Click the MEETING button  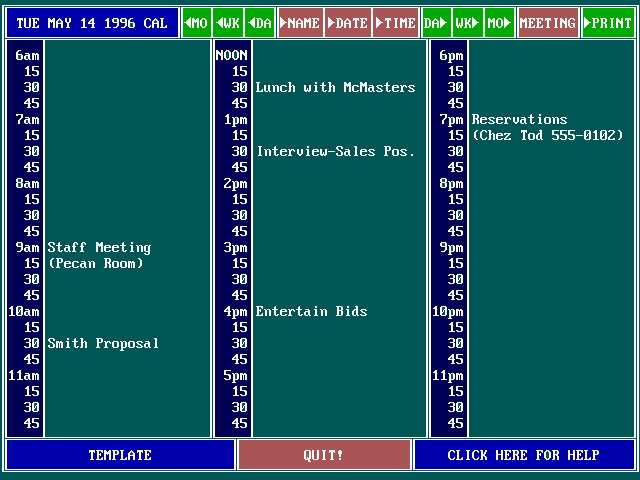coord(548,23)
